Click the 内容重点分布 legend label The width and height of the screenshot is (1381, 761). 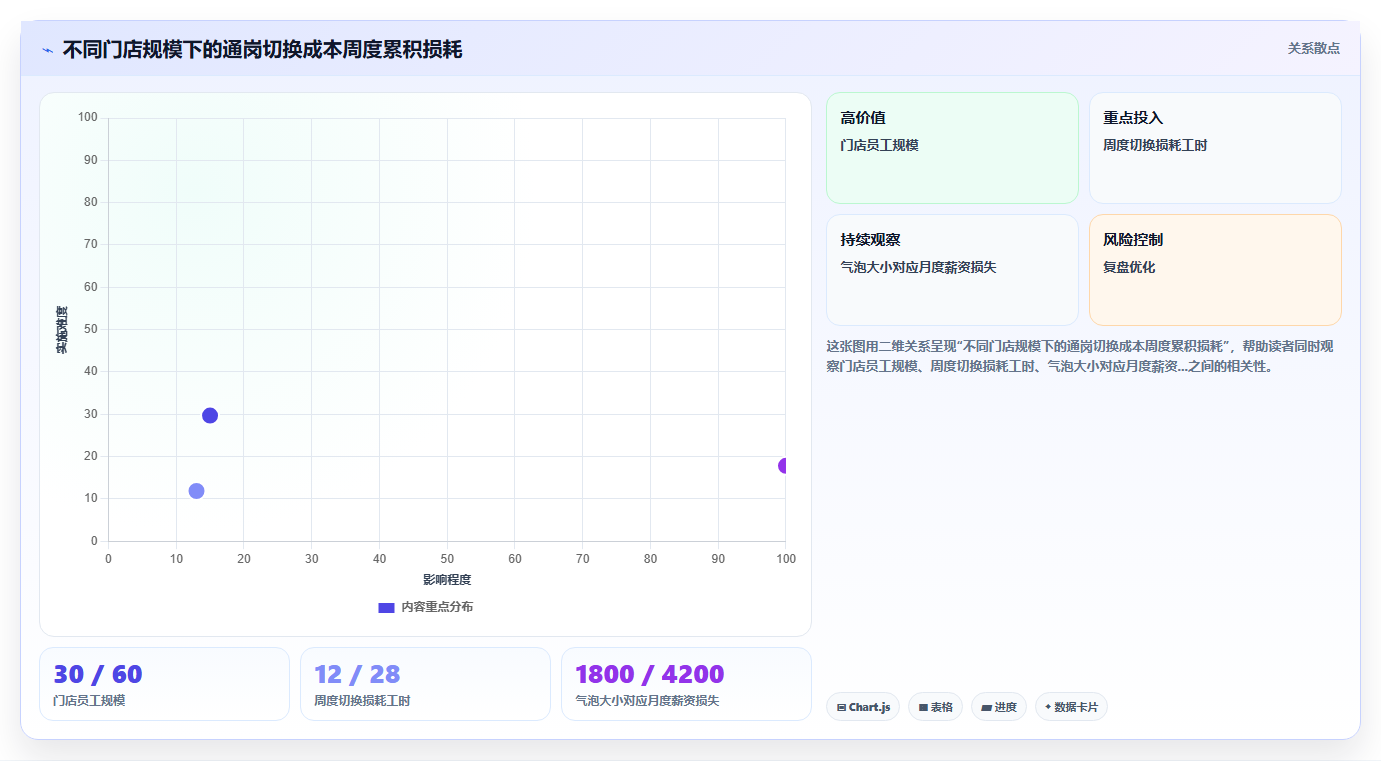coord(437,607)
